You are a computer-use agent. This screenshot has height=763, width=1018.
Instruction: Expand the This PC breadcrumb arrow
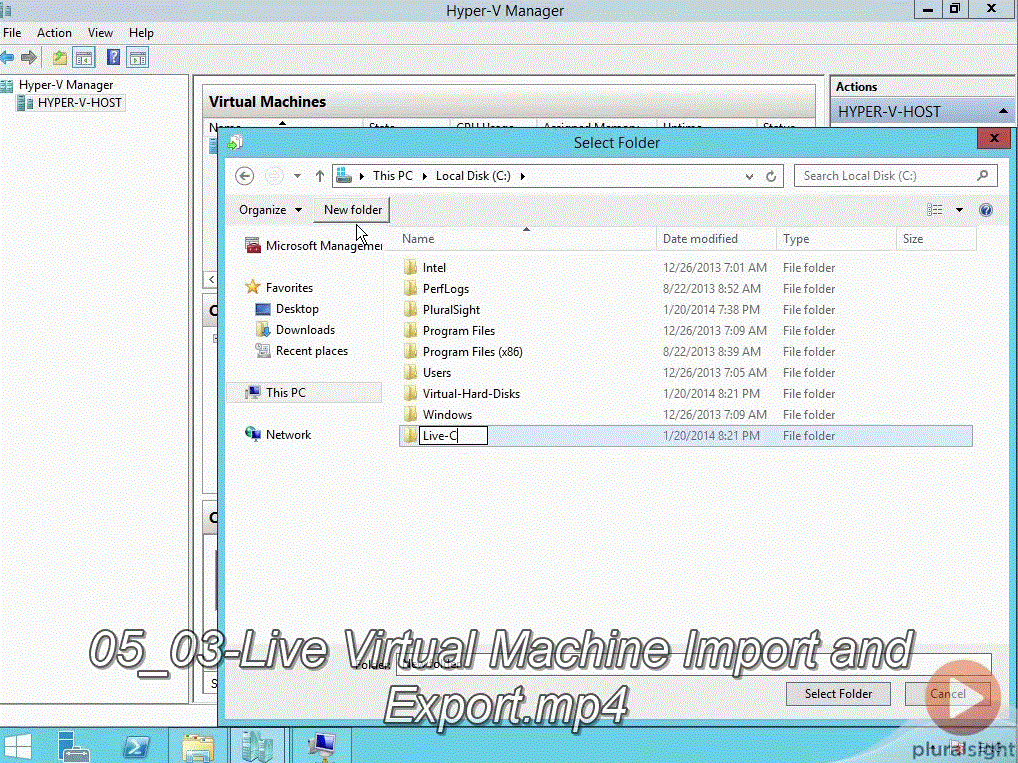coord(425,176)
